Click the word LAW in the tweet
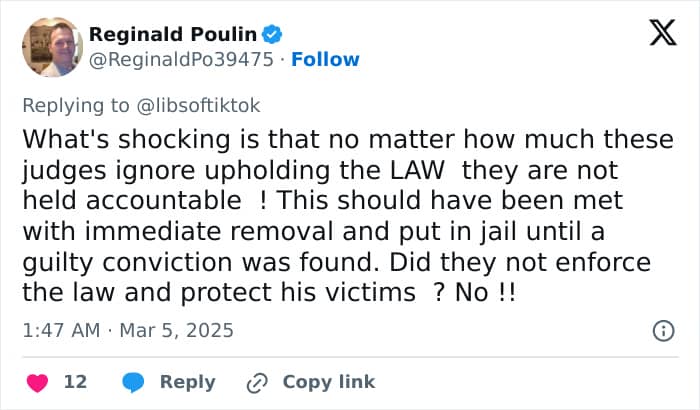The width and height of the screenshot is (700, 410). click(x=417, y=170)
